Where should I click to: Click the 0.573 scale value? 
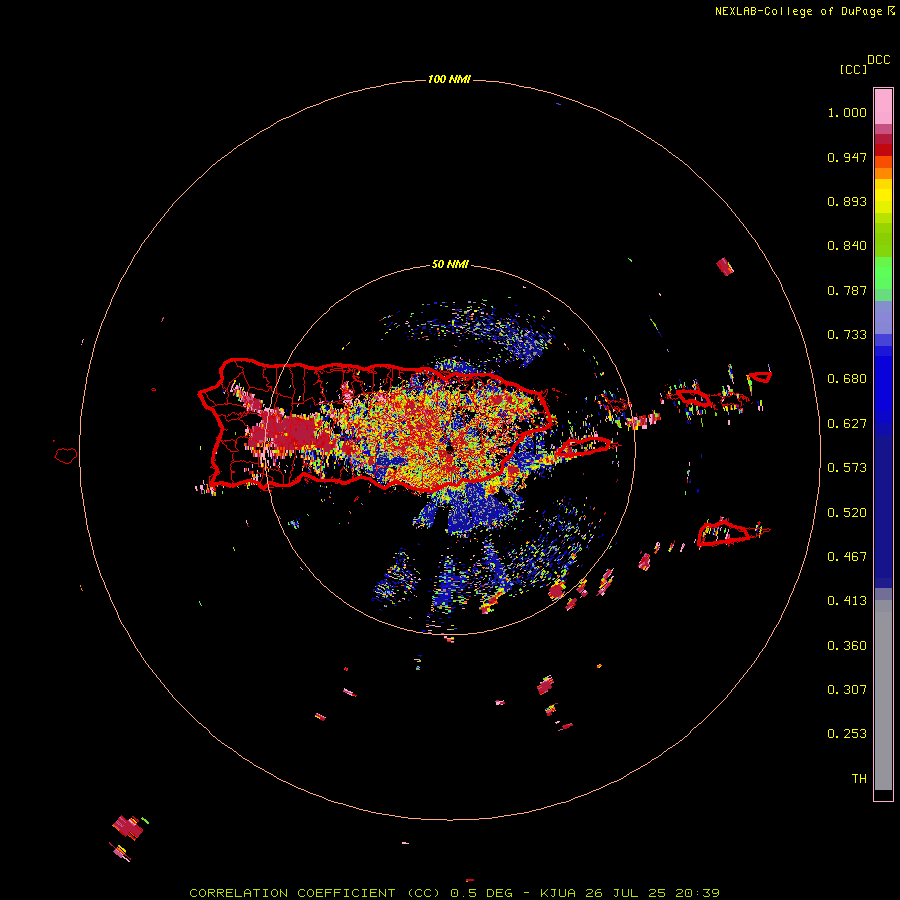pos(847,468)
